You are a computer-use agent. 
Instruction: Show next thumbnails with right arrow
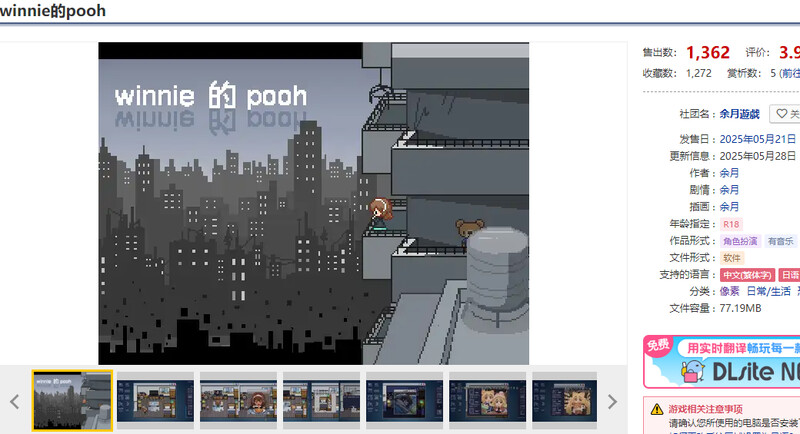pos(612,402)
